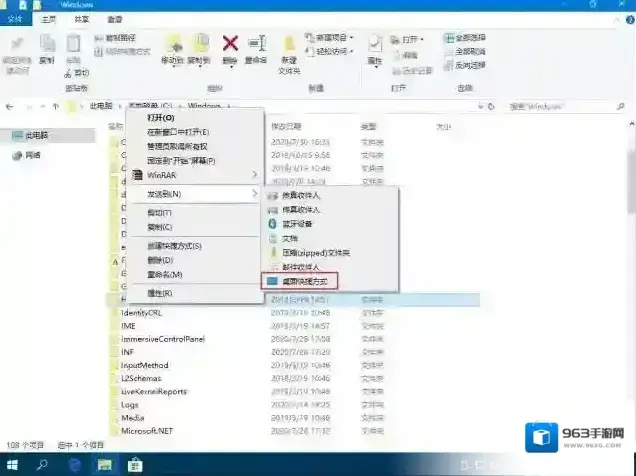Open the address bar history dropdown
636x476 pixels.
[481, 107]
